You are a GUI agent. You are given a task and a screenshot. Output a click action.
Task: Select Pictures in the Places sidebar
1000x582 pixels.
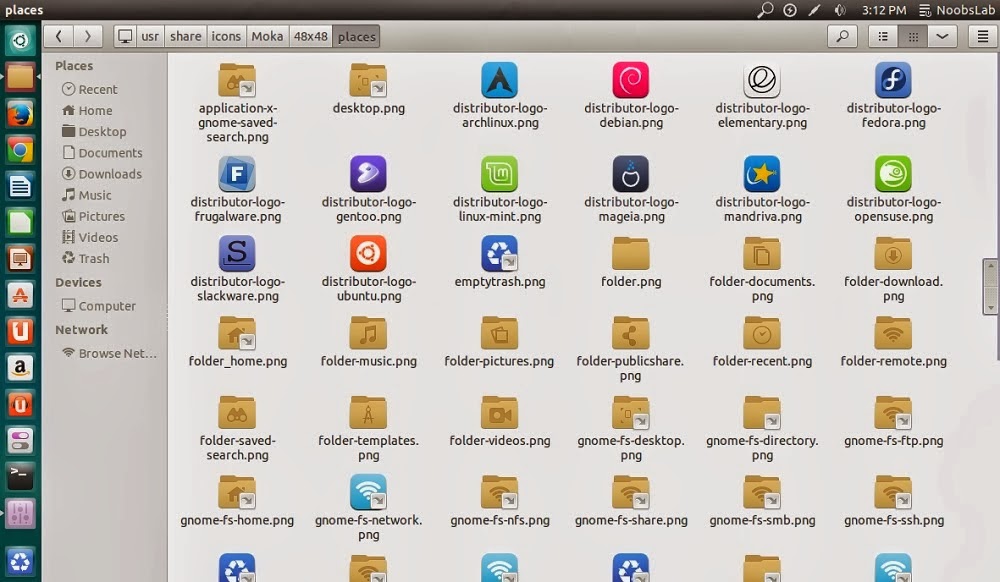coord(103,216)
